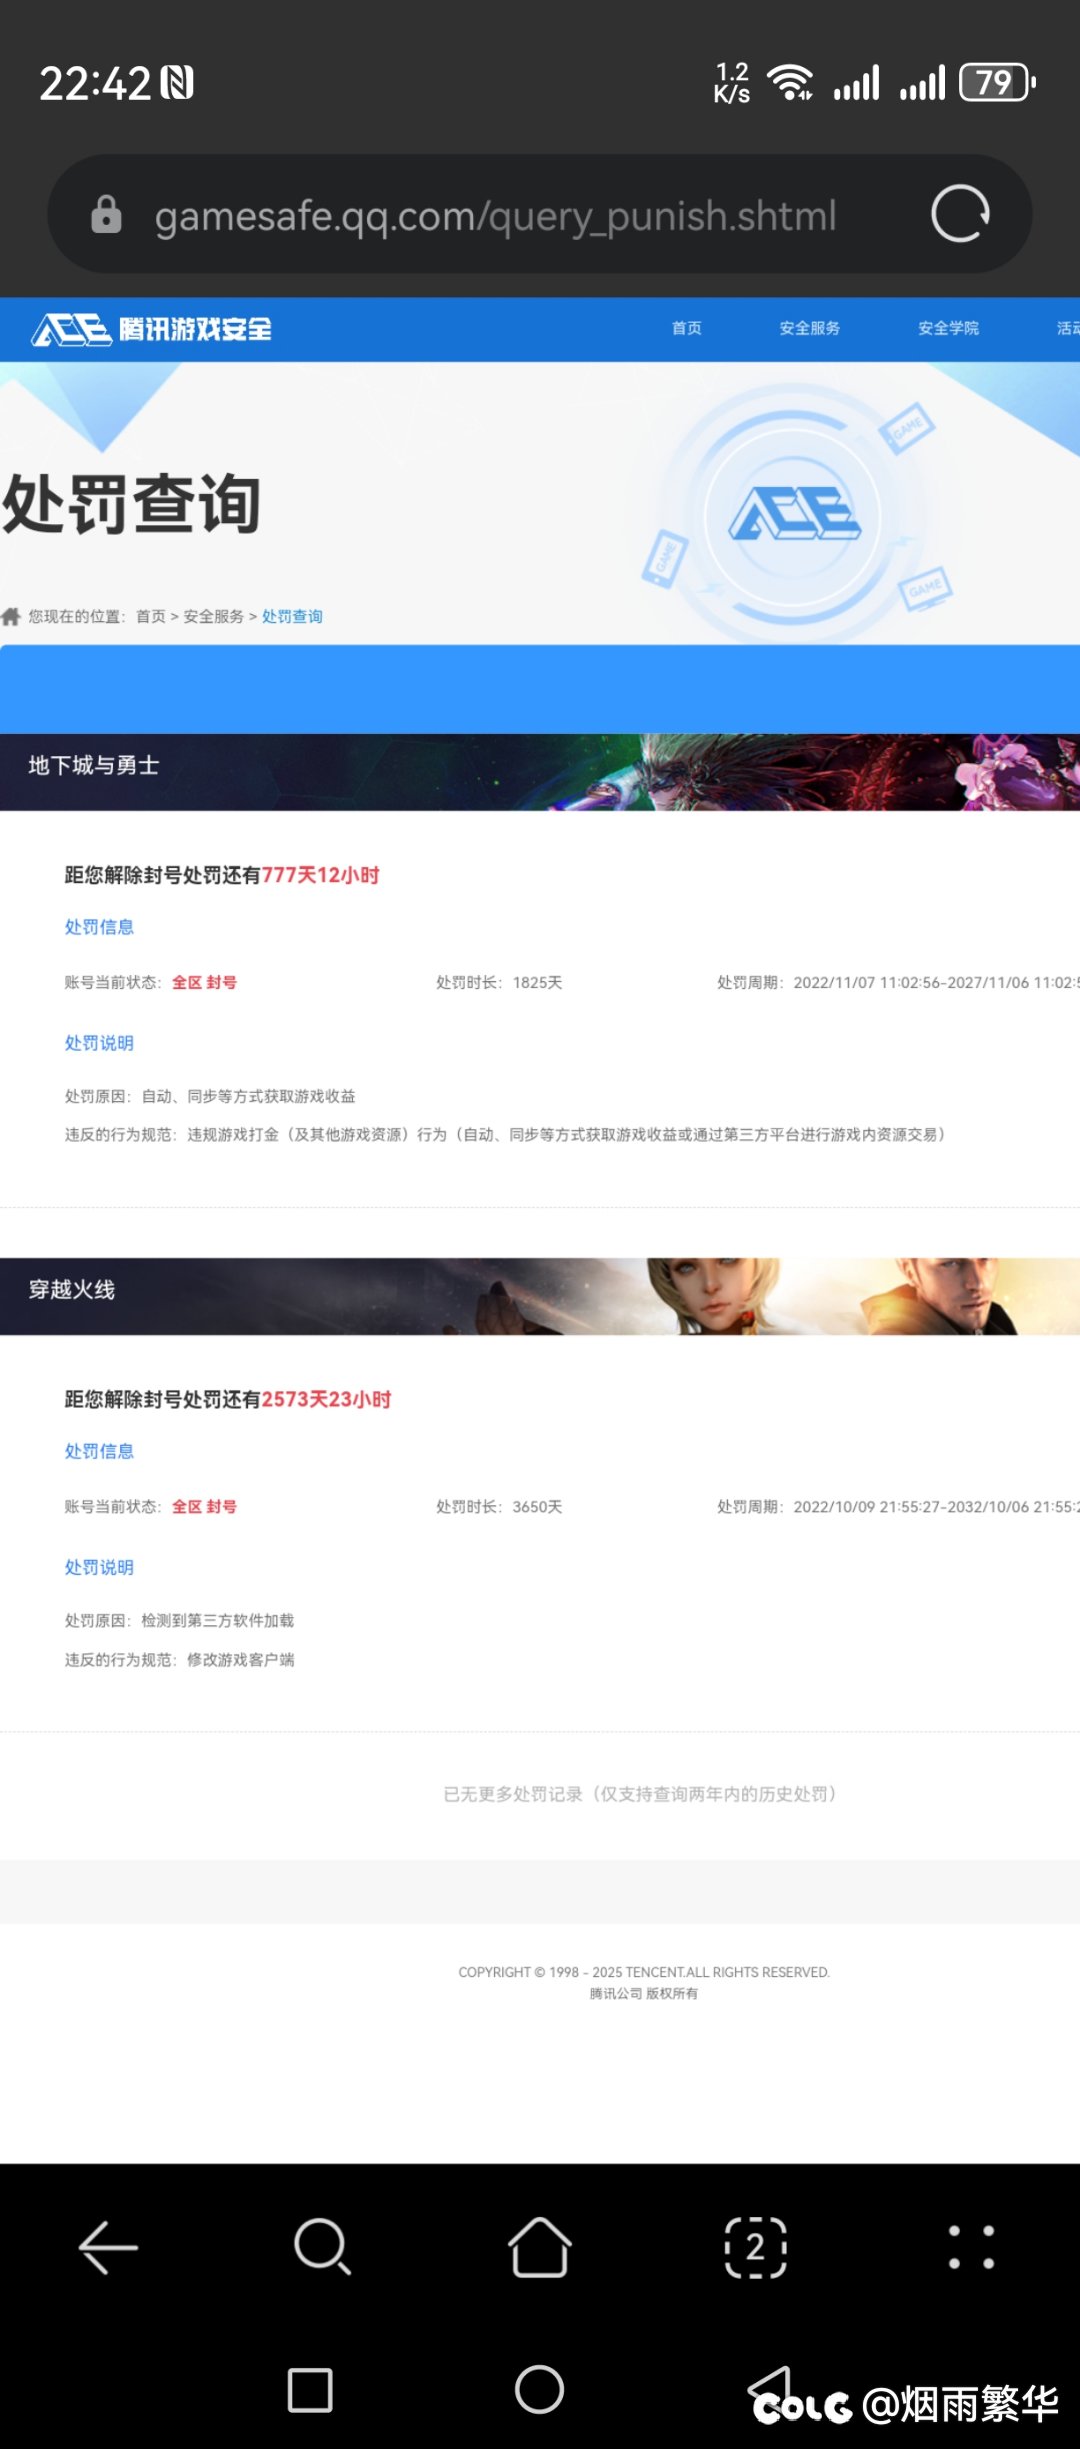Click the 处罚查询 breadcrumb link
Image resolution: width=1080 pixels, height=2449 pixels.
pyautogui.click(x=292, y=616)
